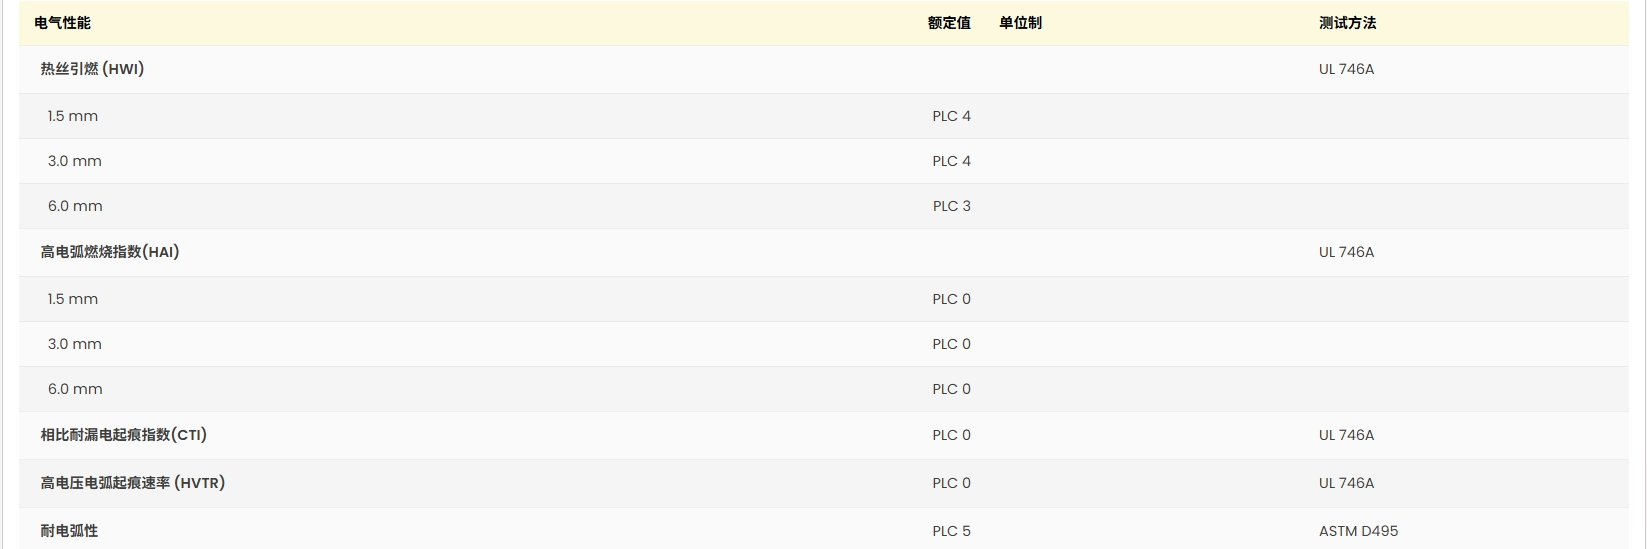Select the 高电压电弧起痕速率 (HVTR) row label
This screenshot has width=1647, height=549.
pos(133,483)
